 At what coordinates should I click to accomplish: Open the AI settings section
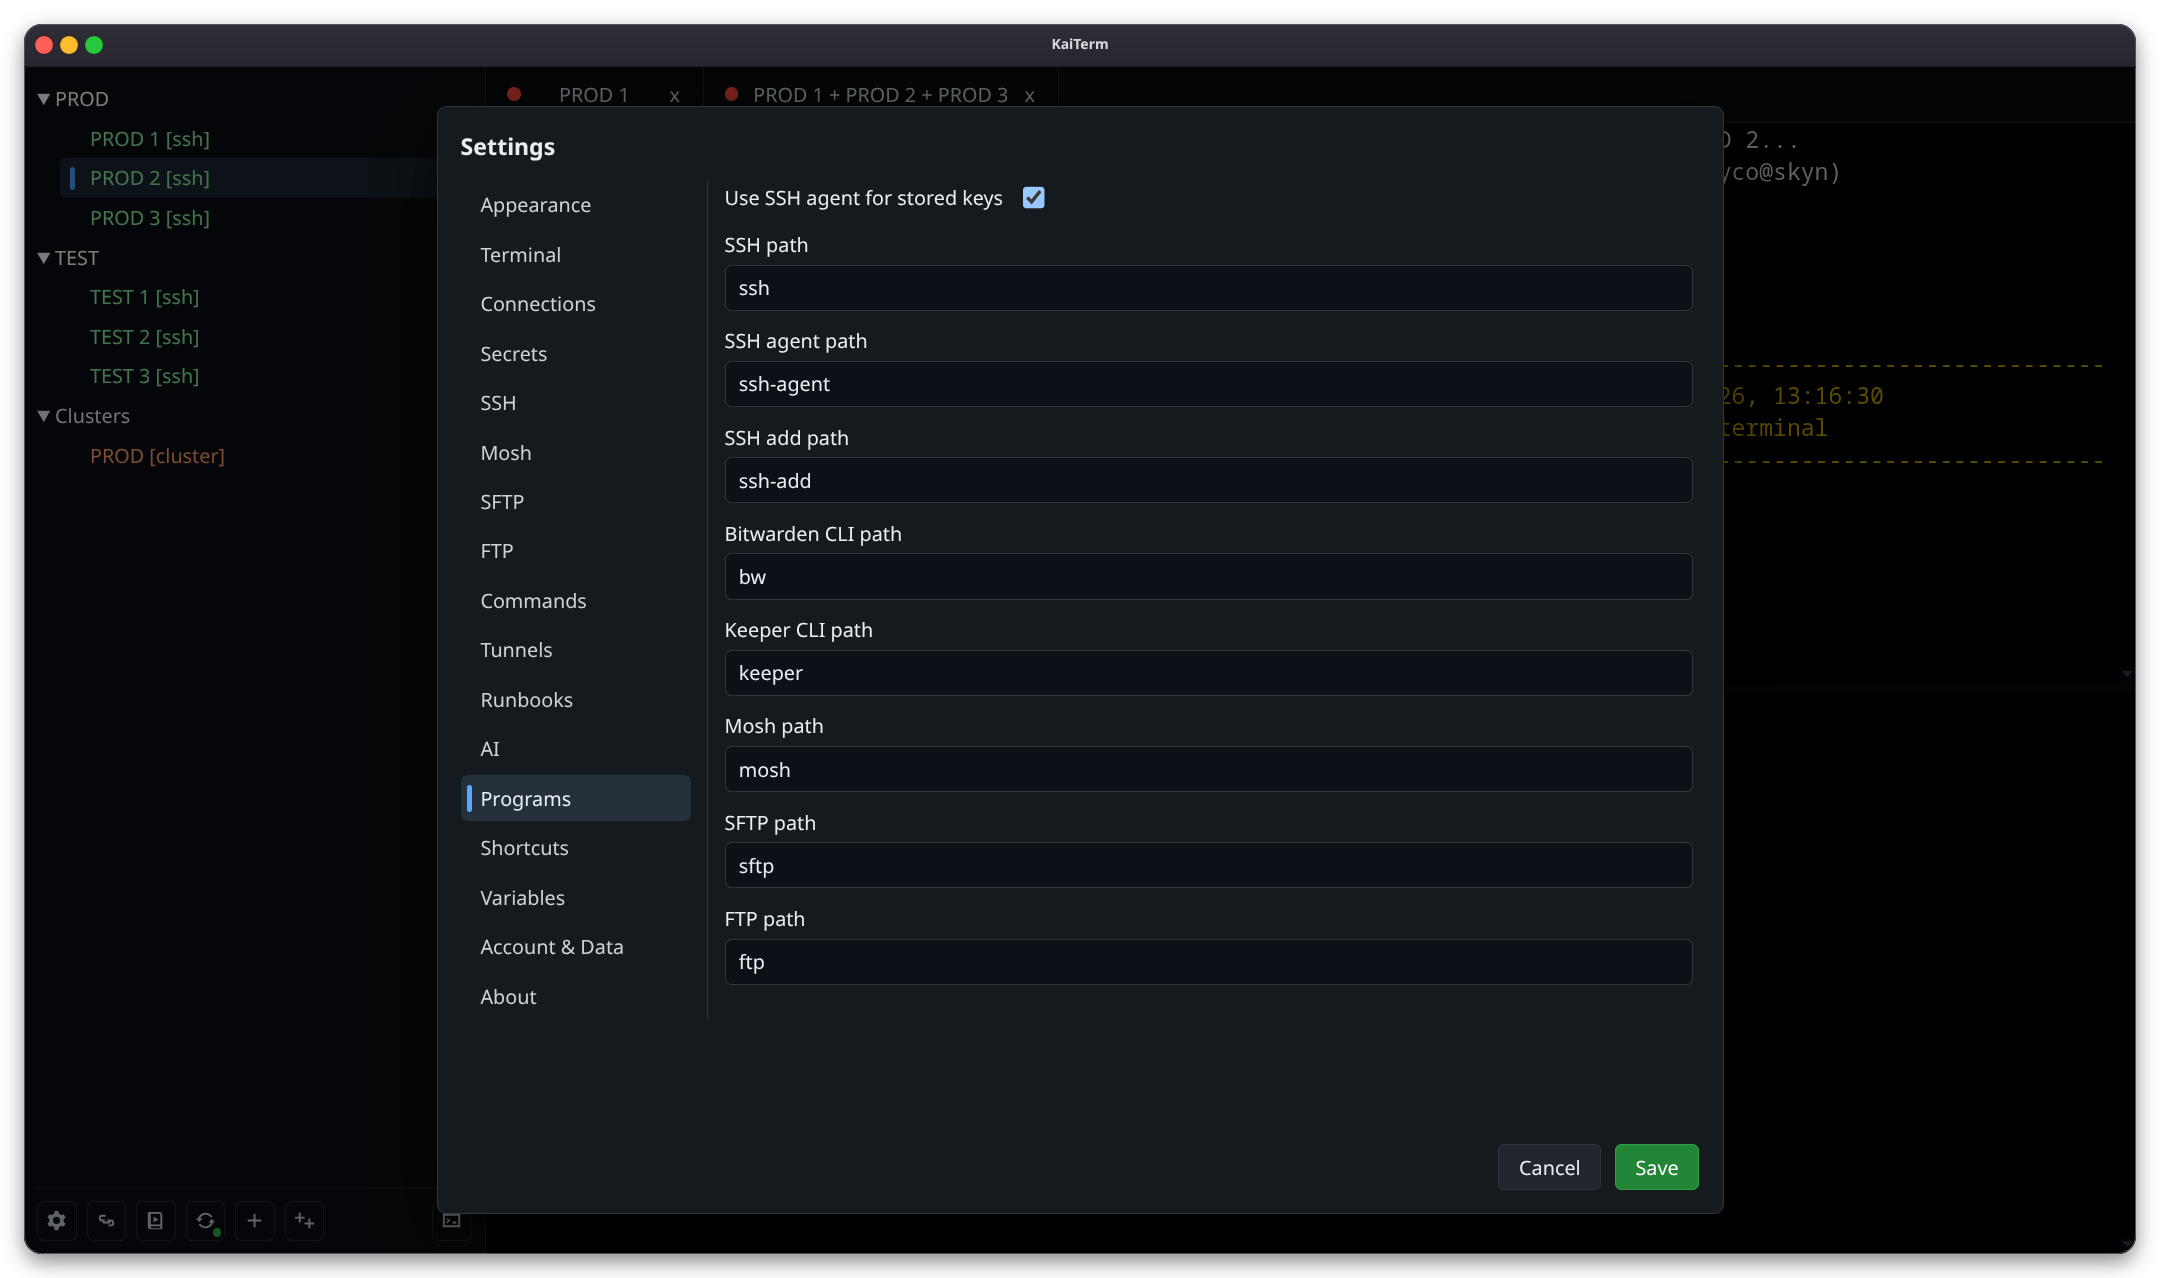pos(576,749)
